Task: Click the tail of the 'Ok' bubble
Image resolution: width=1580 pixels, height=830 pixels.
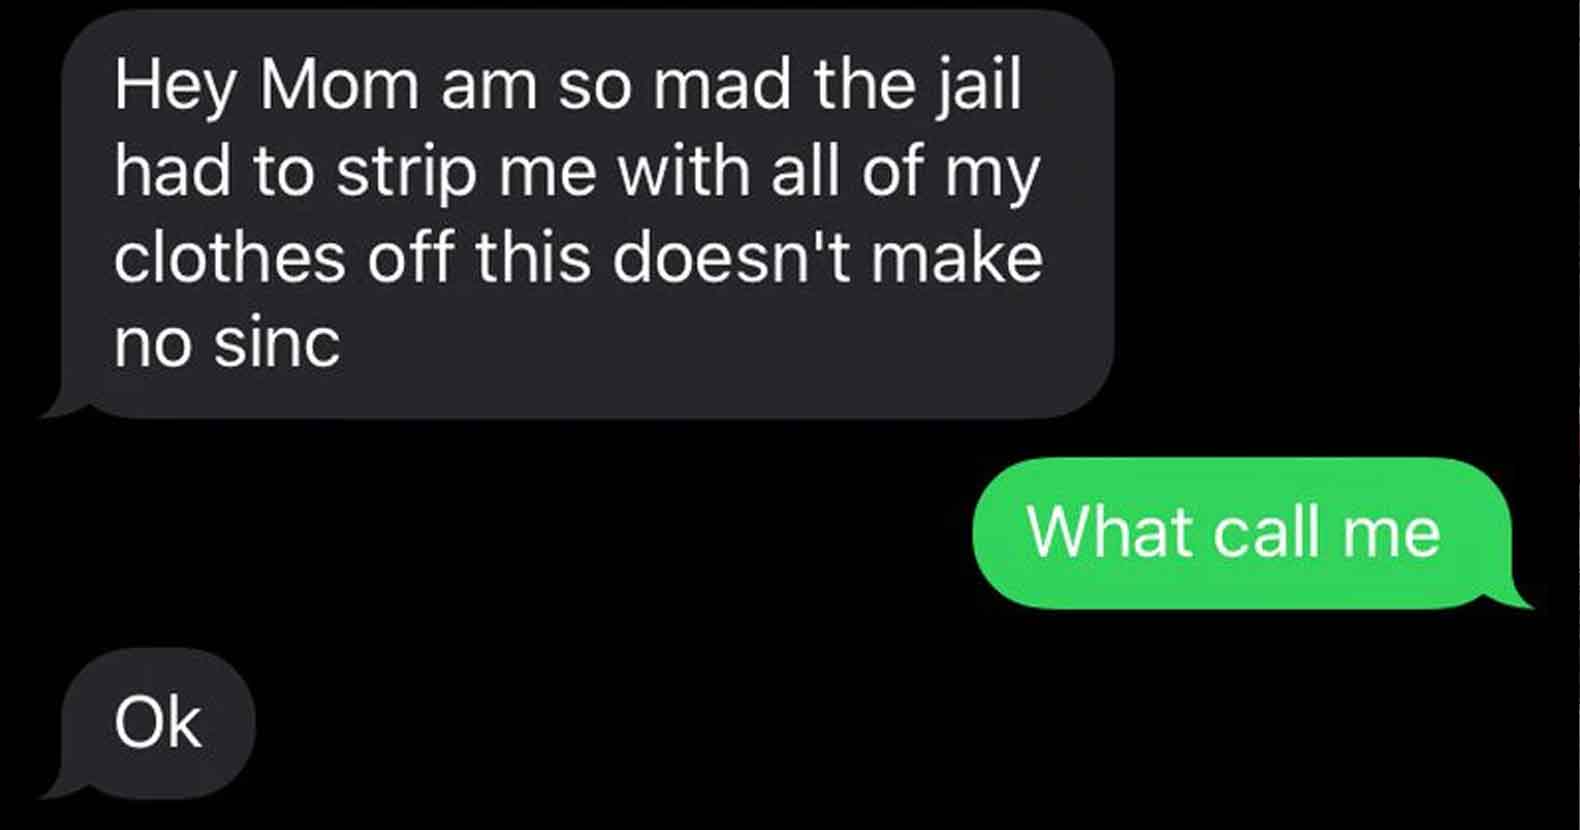Action: [67, 785]
